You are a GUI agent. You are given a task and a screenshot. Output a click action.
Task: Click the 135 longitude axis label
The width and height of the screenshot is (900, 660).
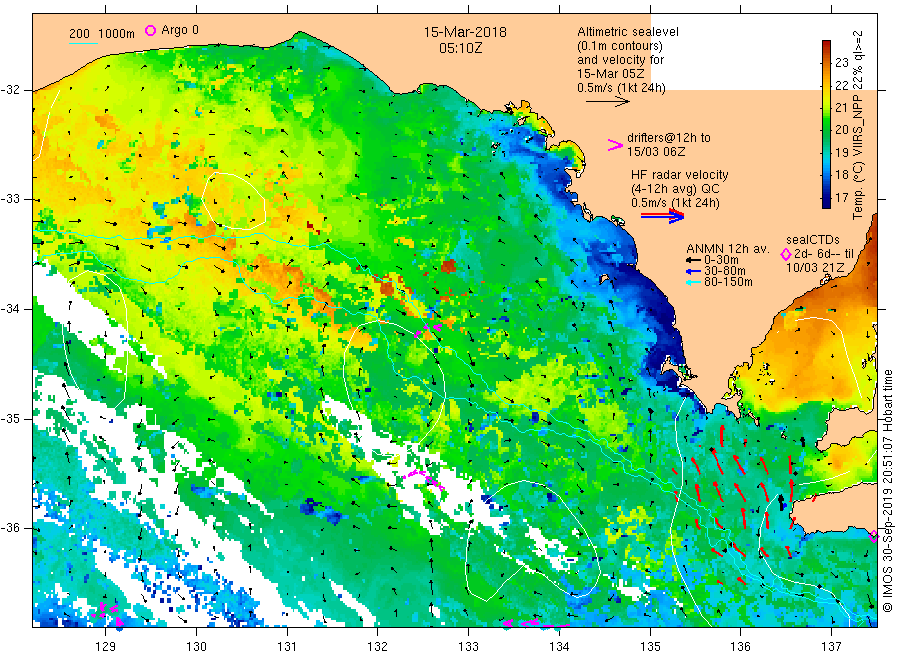click(x=650, y=647)
